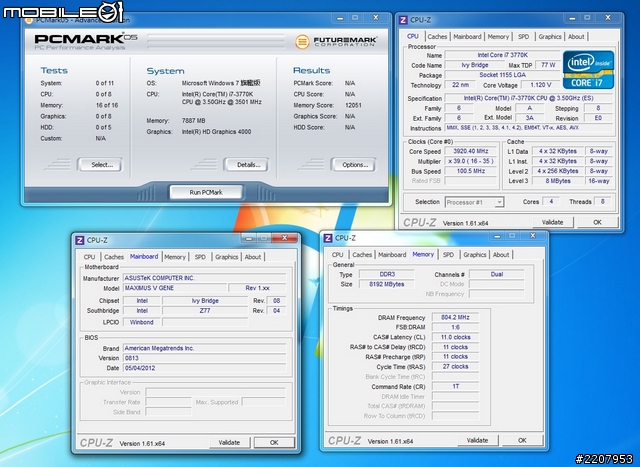
Task: Select Caches tab in the Mainboard CPU-Z window
Action: [114, 257]
